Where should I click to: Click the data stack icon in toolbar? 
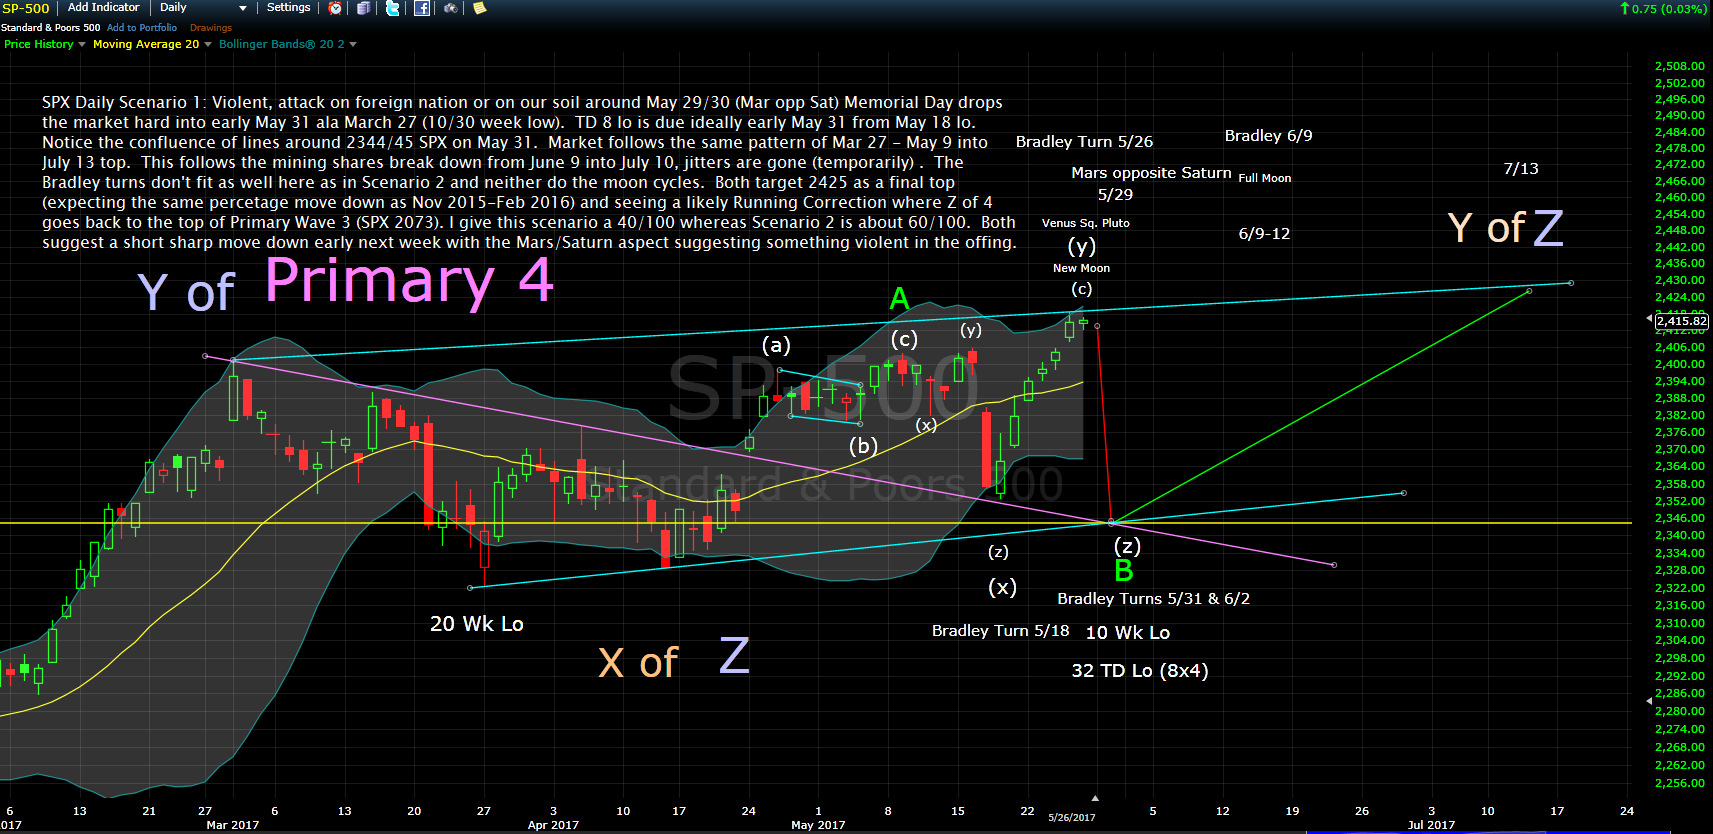point(364,8)
